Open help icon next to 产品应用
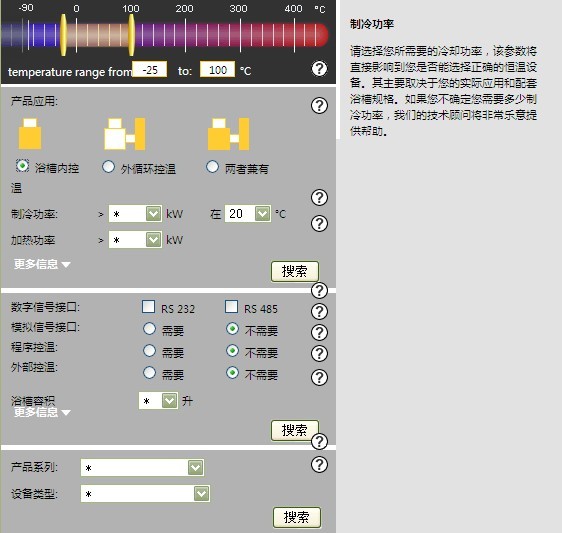562x533 pixels. (319, 105)
